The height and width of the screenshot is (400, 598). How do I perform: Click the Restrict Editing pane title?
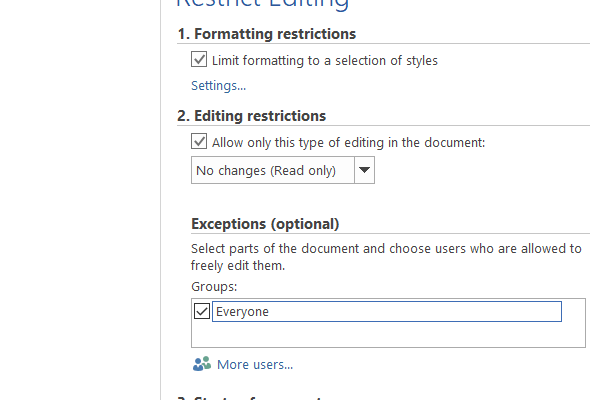(263, 4)
